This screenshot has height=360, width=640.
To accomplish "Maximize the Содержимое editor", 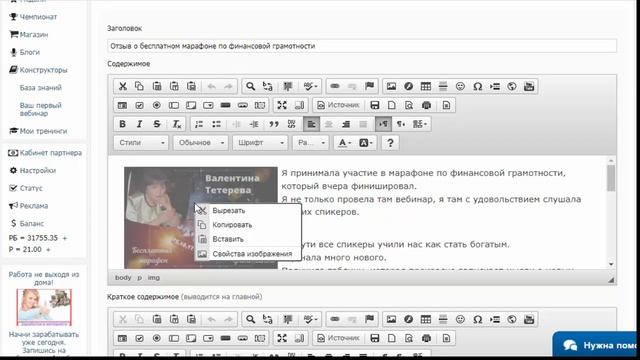I will click(x=282, y=105).
